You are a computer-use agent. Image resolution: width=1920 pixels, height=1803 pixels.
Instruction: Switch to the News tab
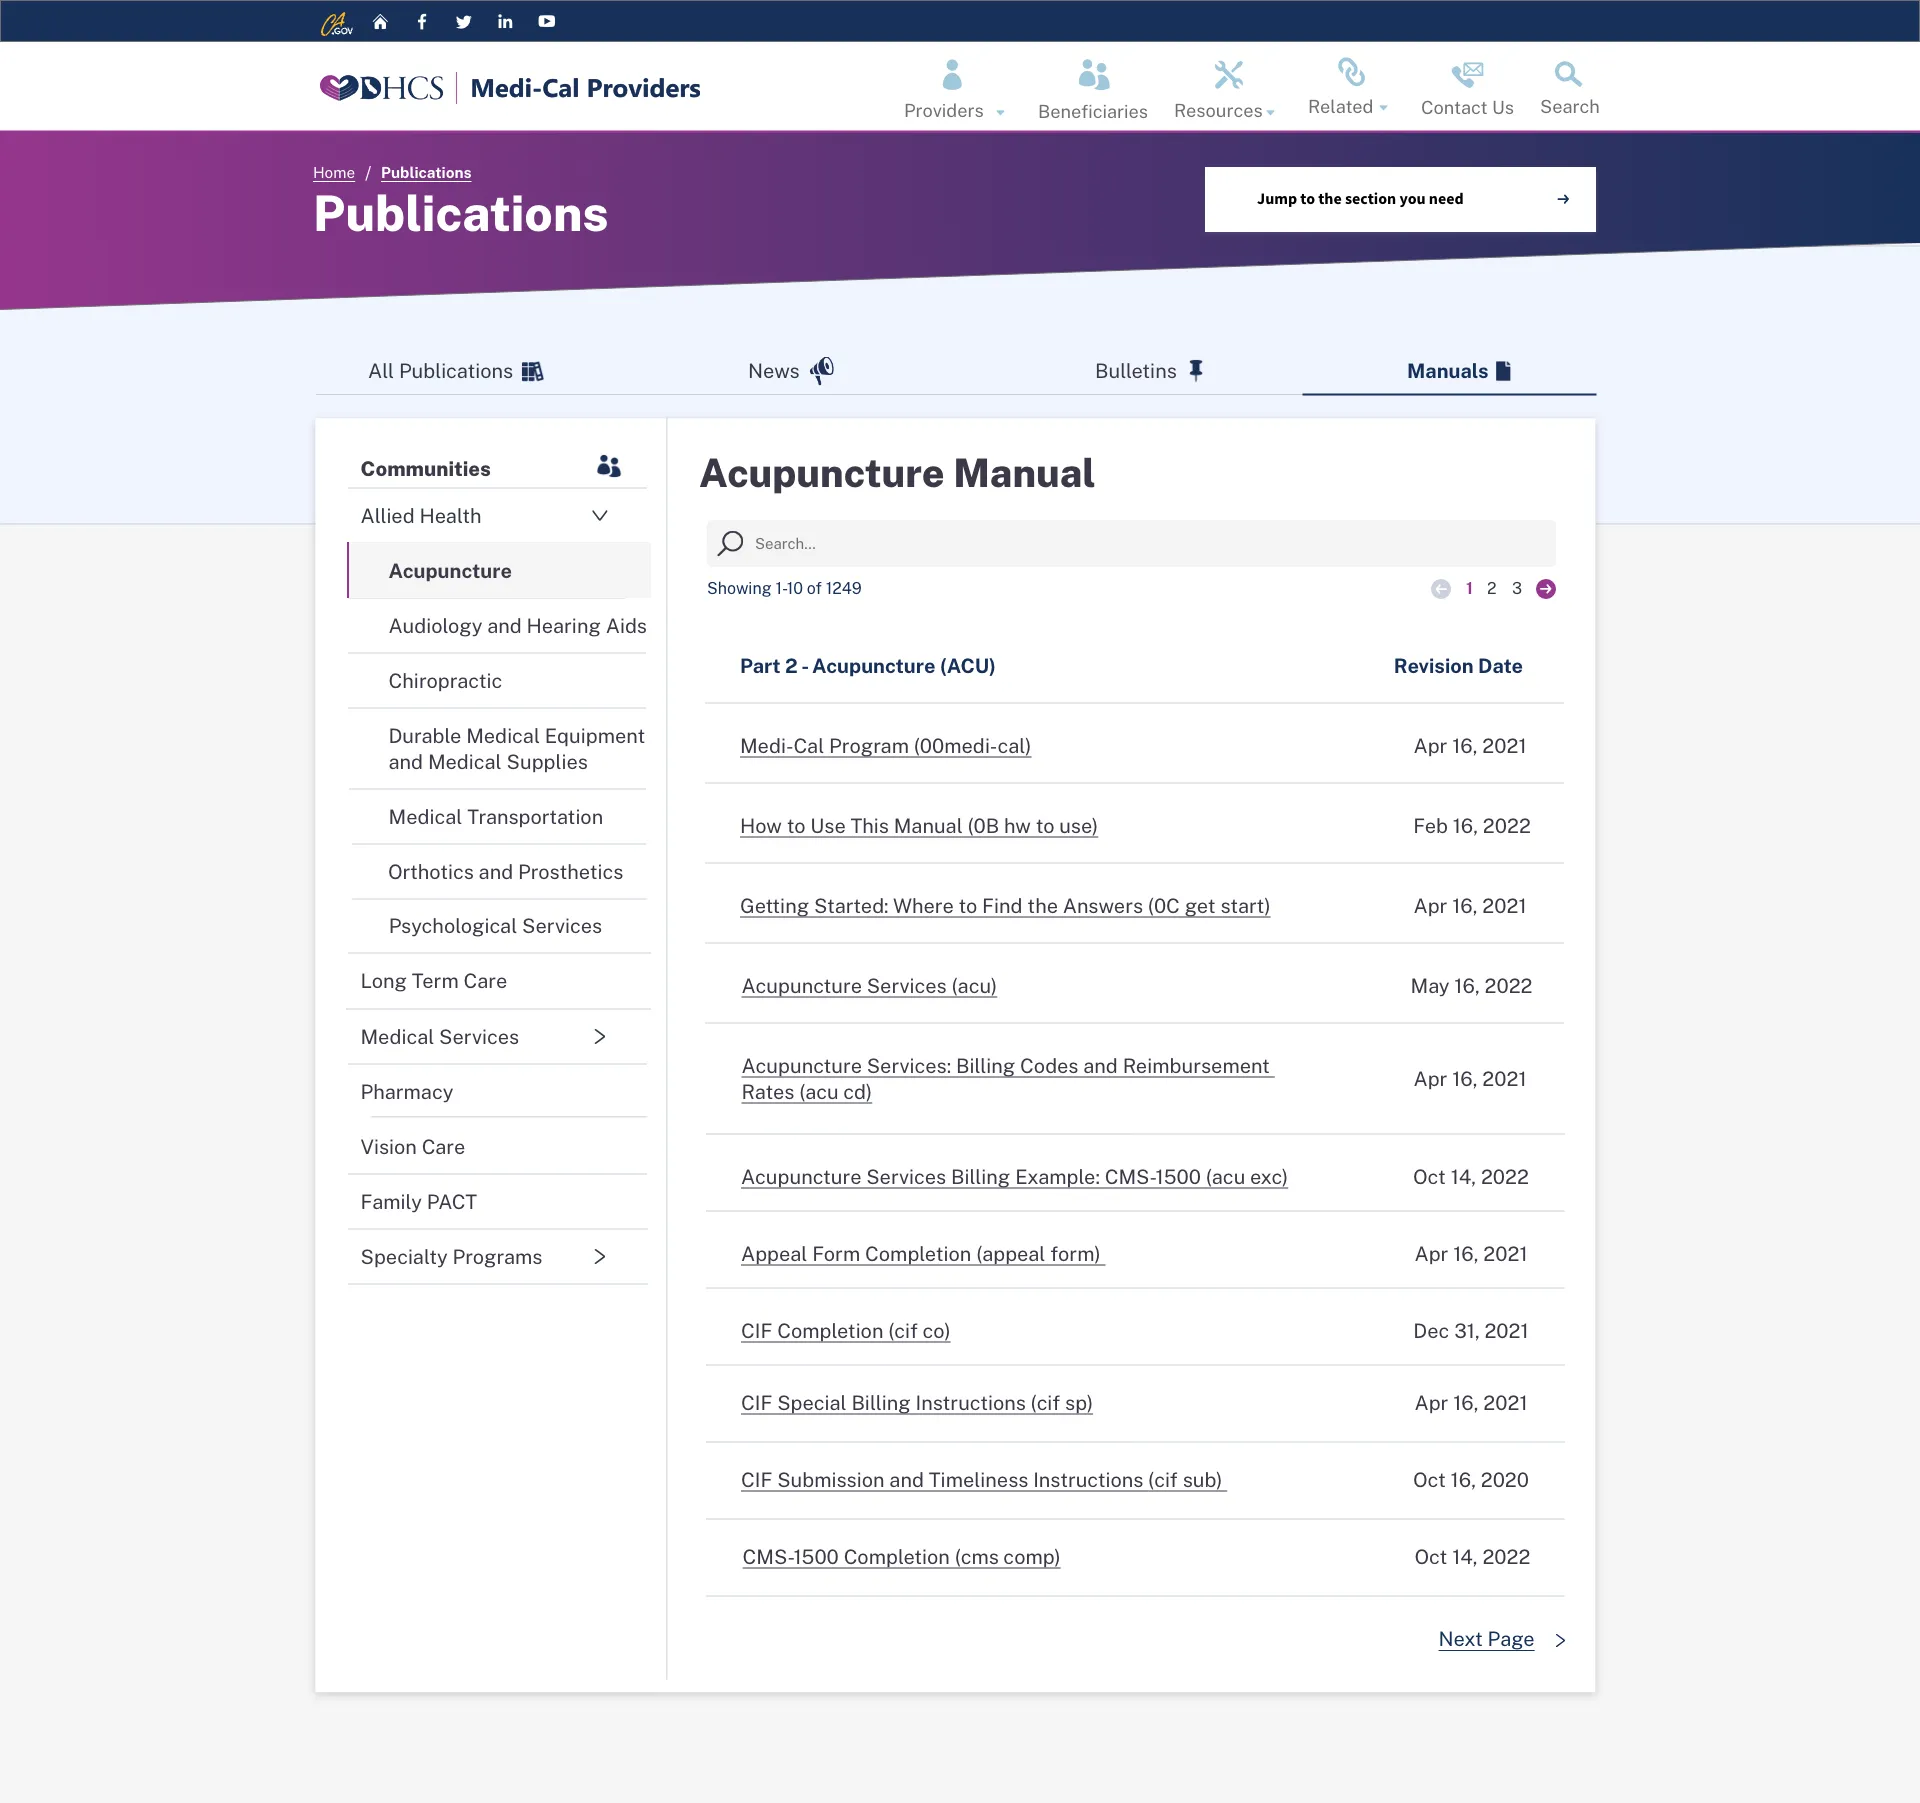(790, 371)
